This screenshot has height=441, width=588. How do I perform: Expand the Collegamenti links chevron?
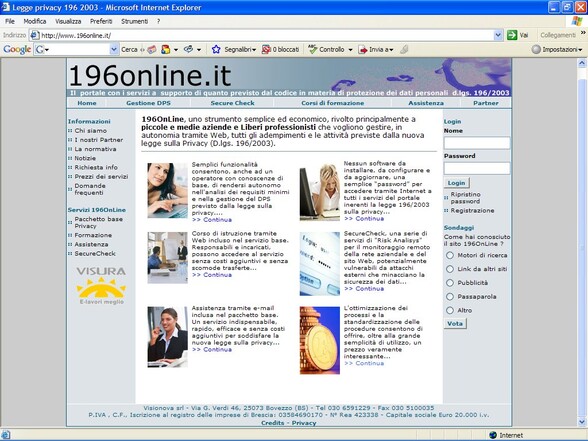pyautogui.click(x=583, y=33)
